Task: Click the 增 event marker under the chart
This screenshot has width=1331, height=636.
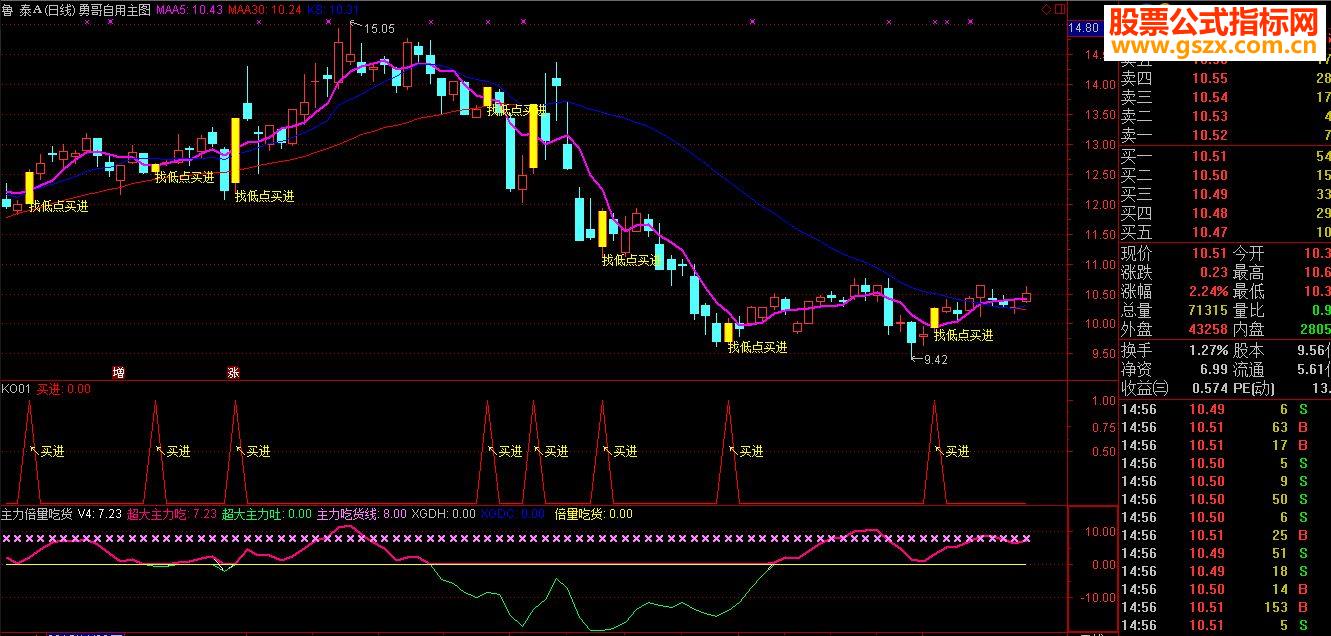Action: tap(118, 373)
